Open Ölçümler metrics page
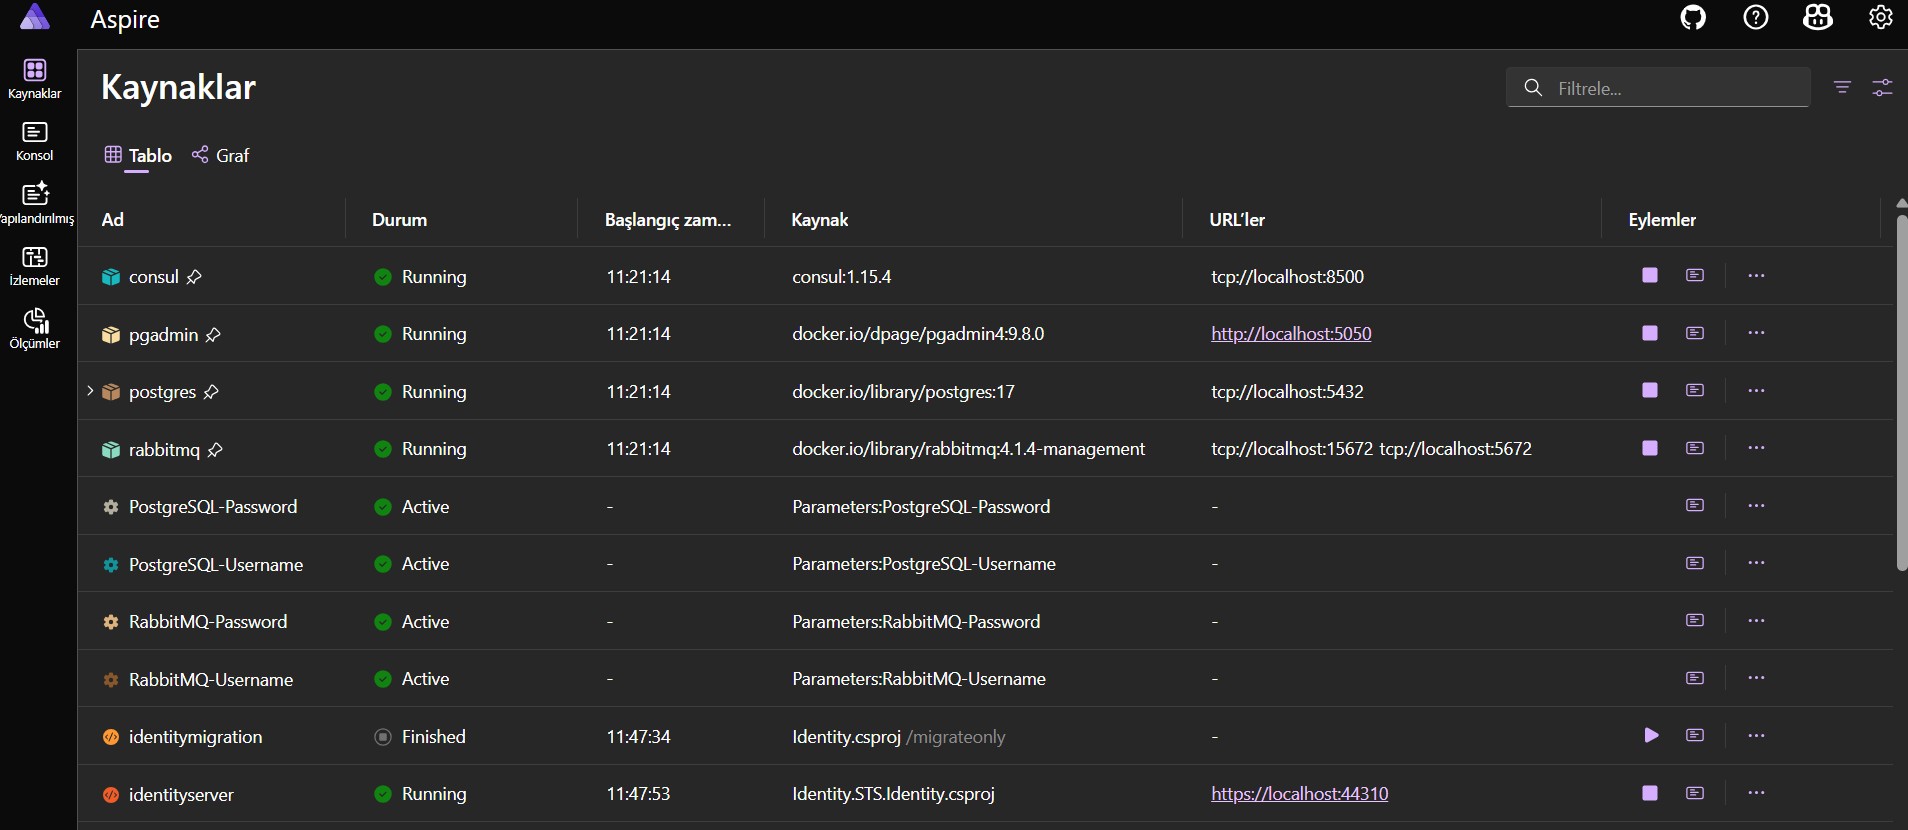 [x=35, y=329]
